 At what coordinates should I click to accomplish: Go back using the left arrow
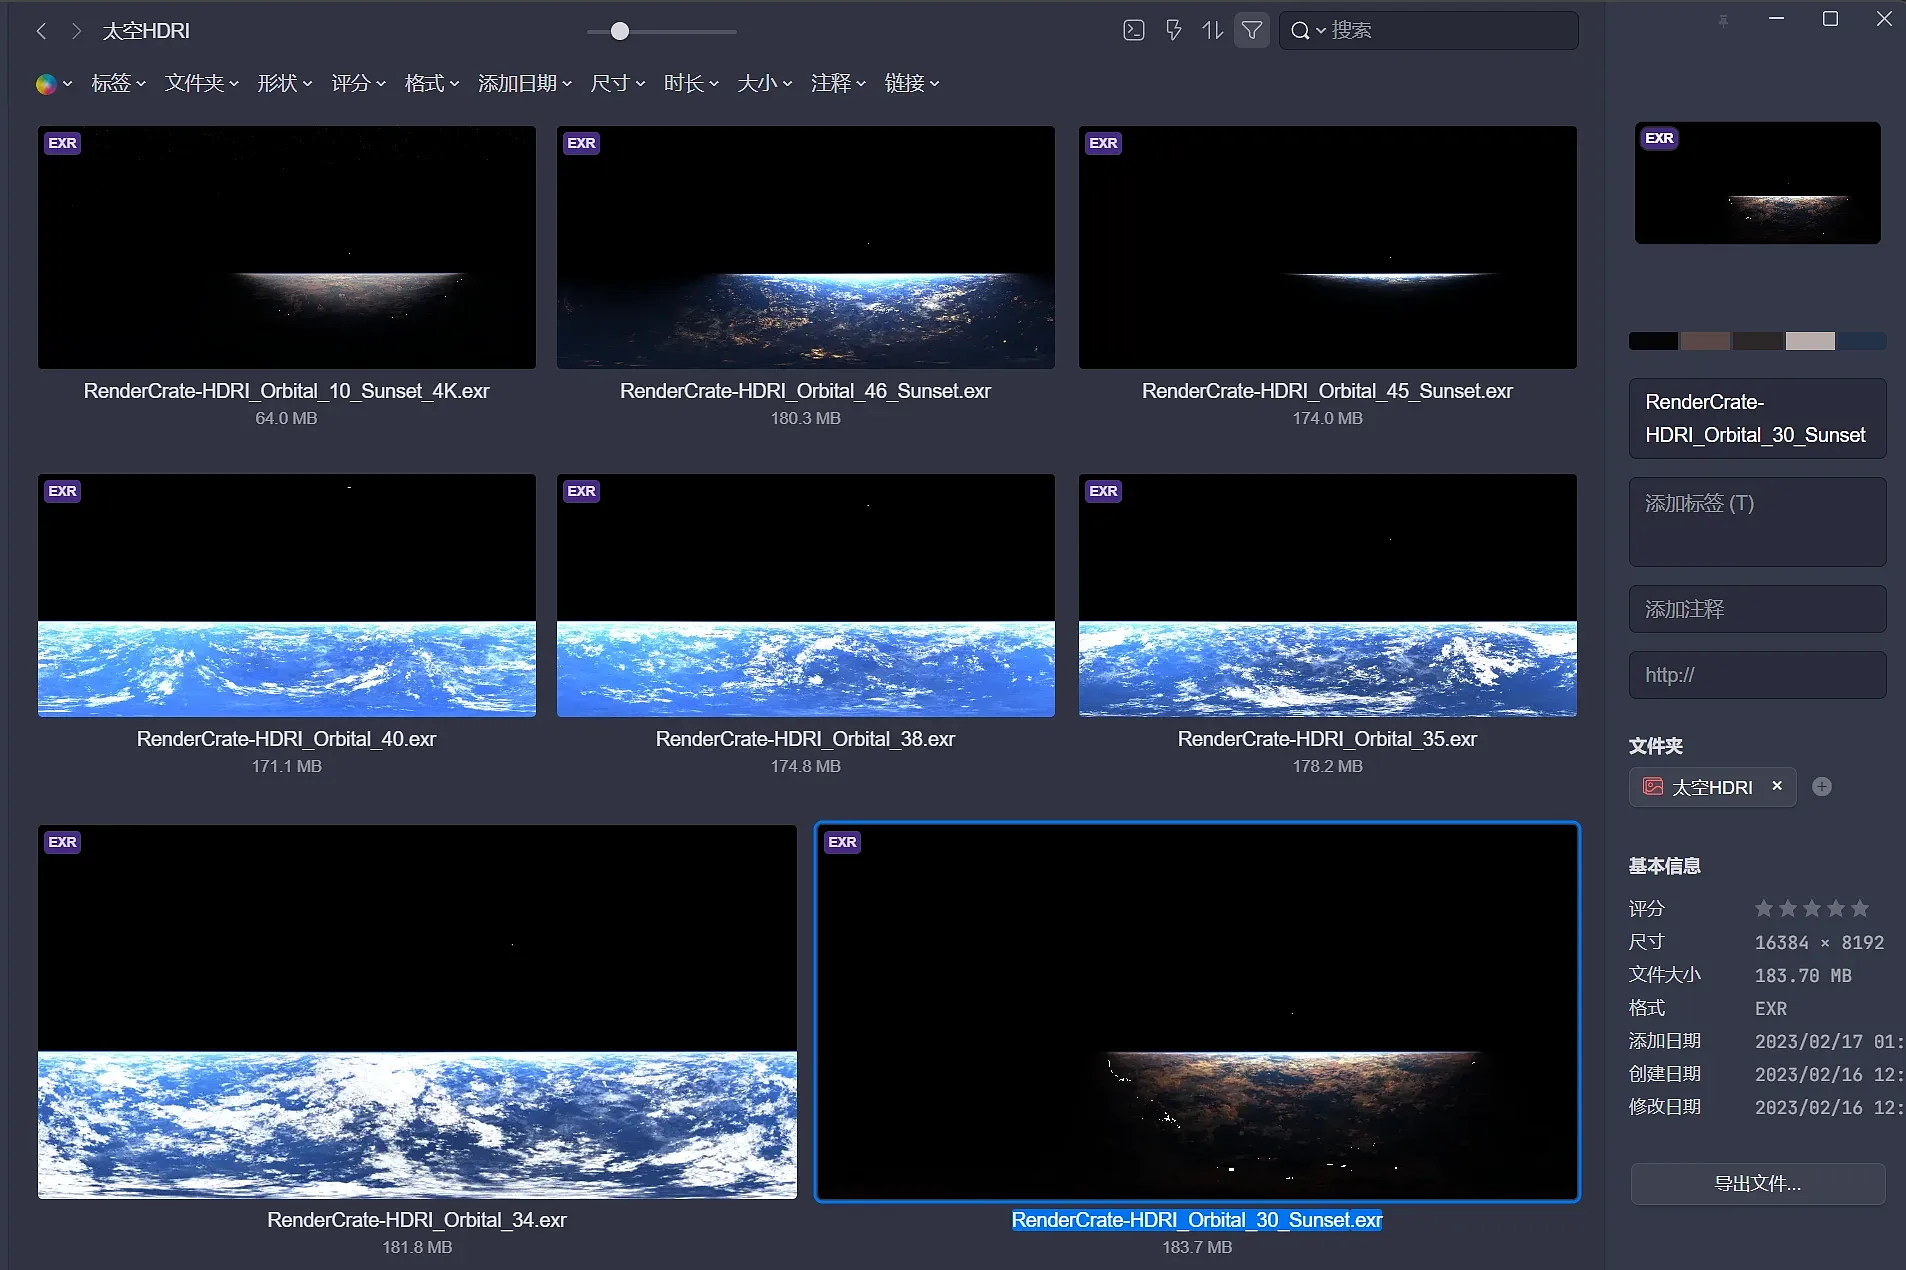[41, 31]
